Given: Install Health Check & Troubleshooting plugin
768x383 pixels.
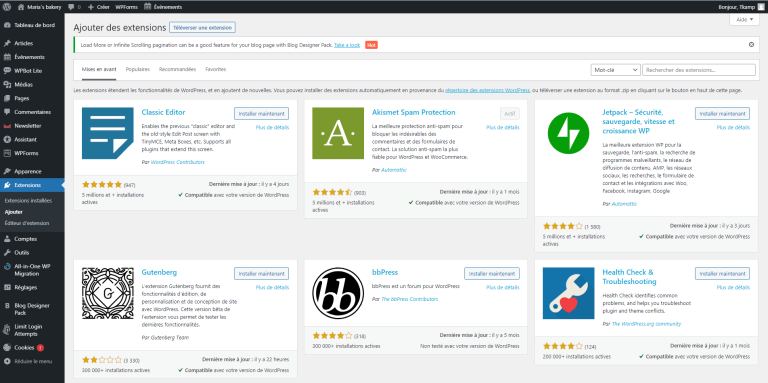Looking at the screenshot, I should click(722, 273).
